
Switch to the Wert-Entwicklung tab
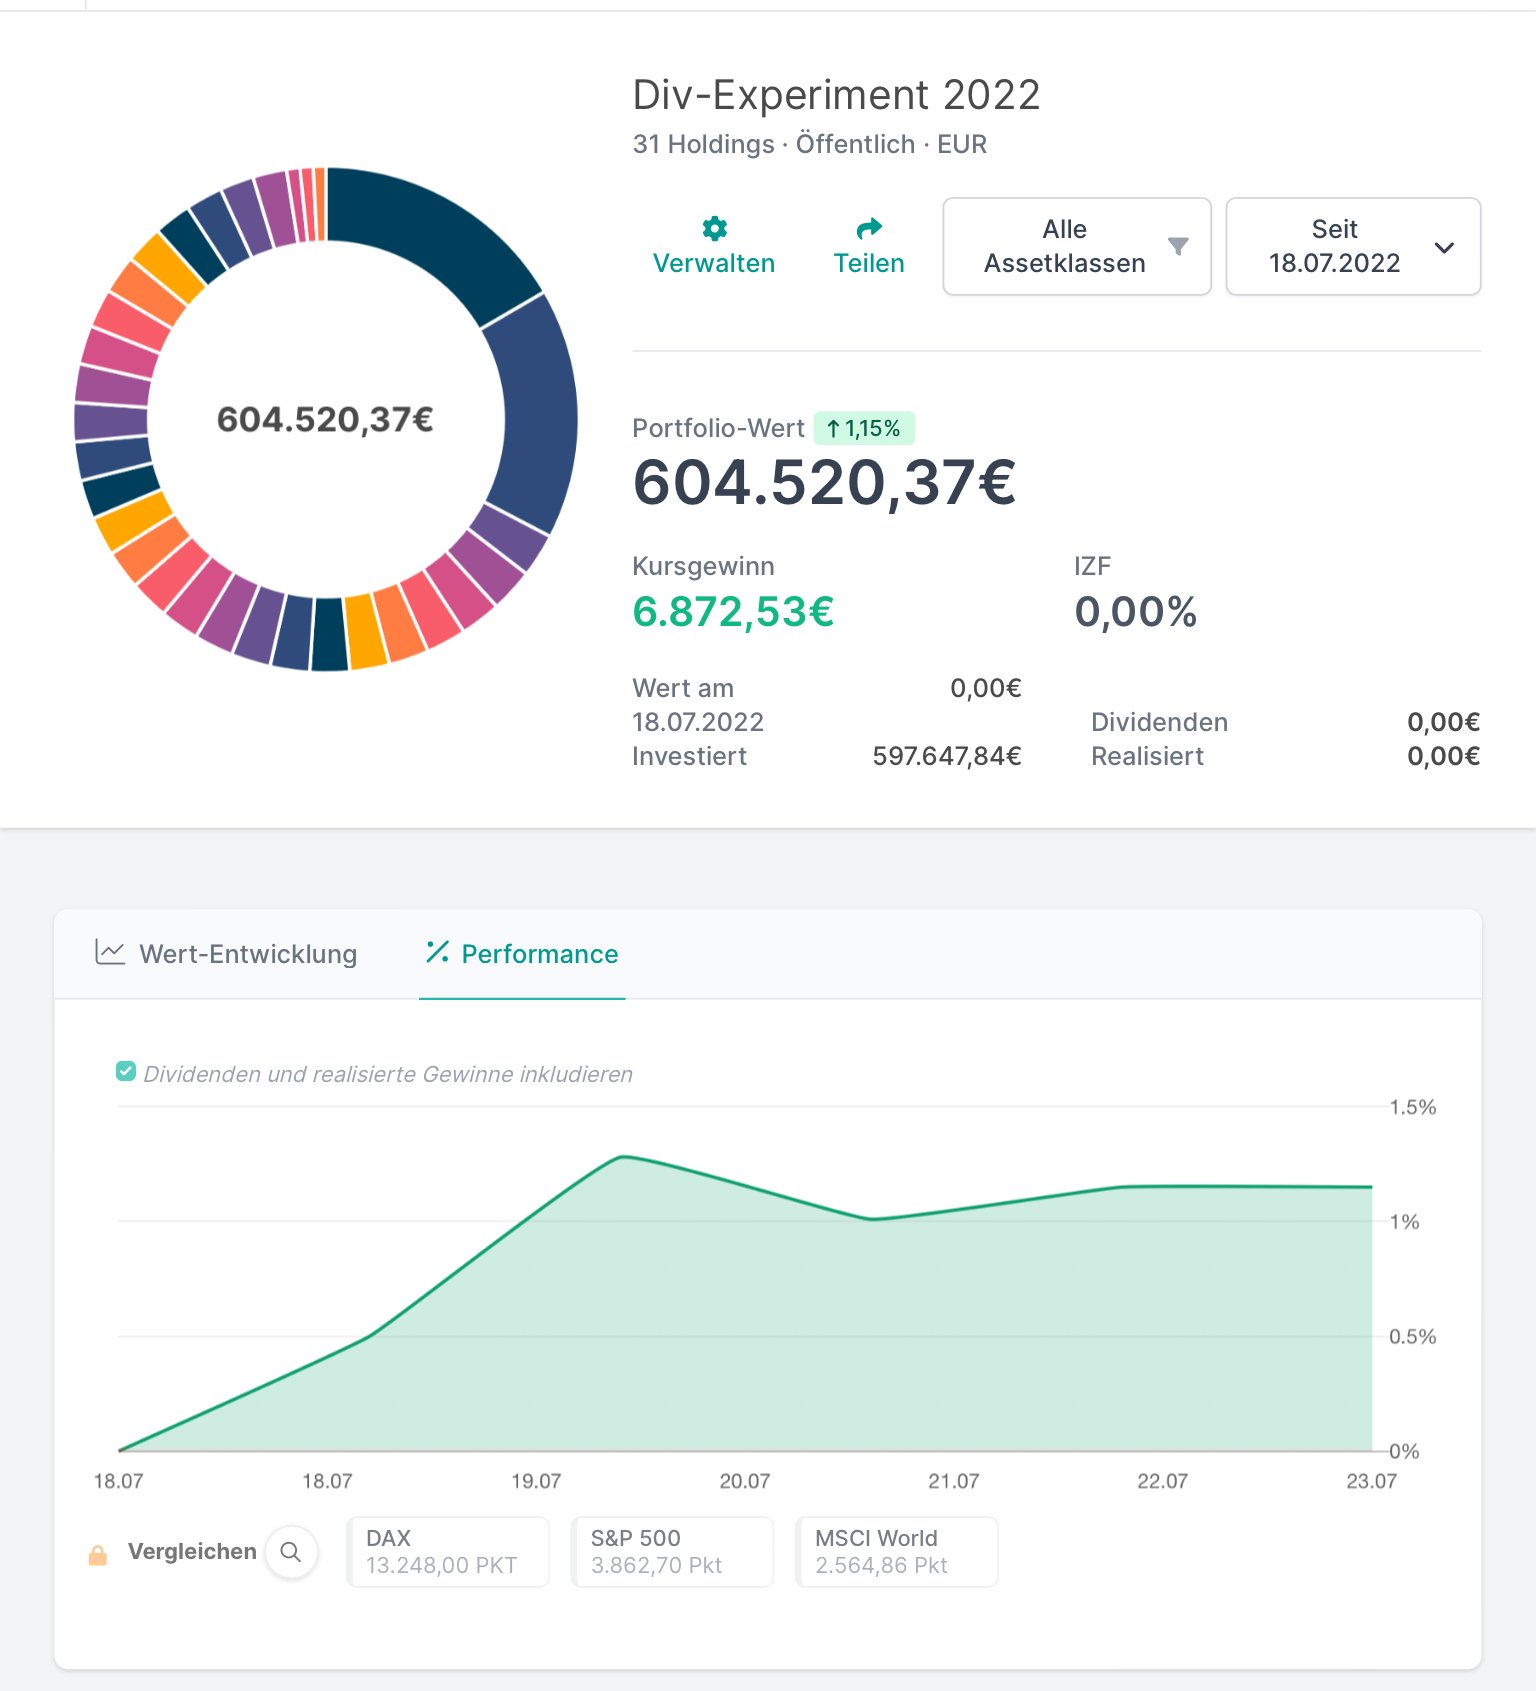(226, 954)
